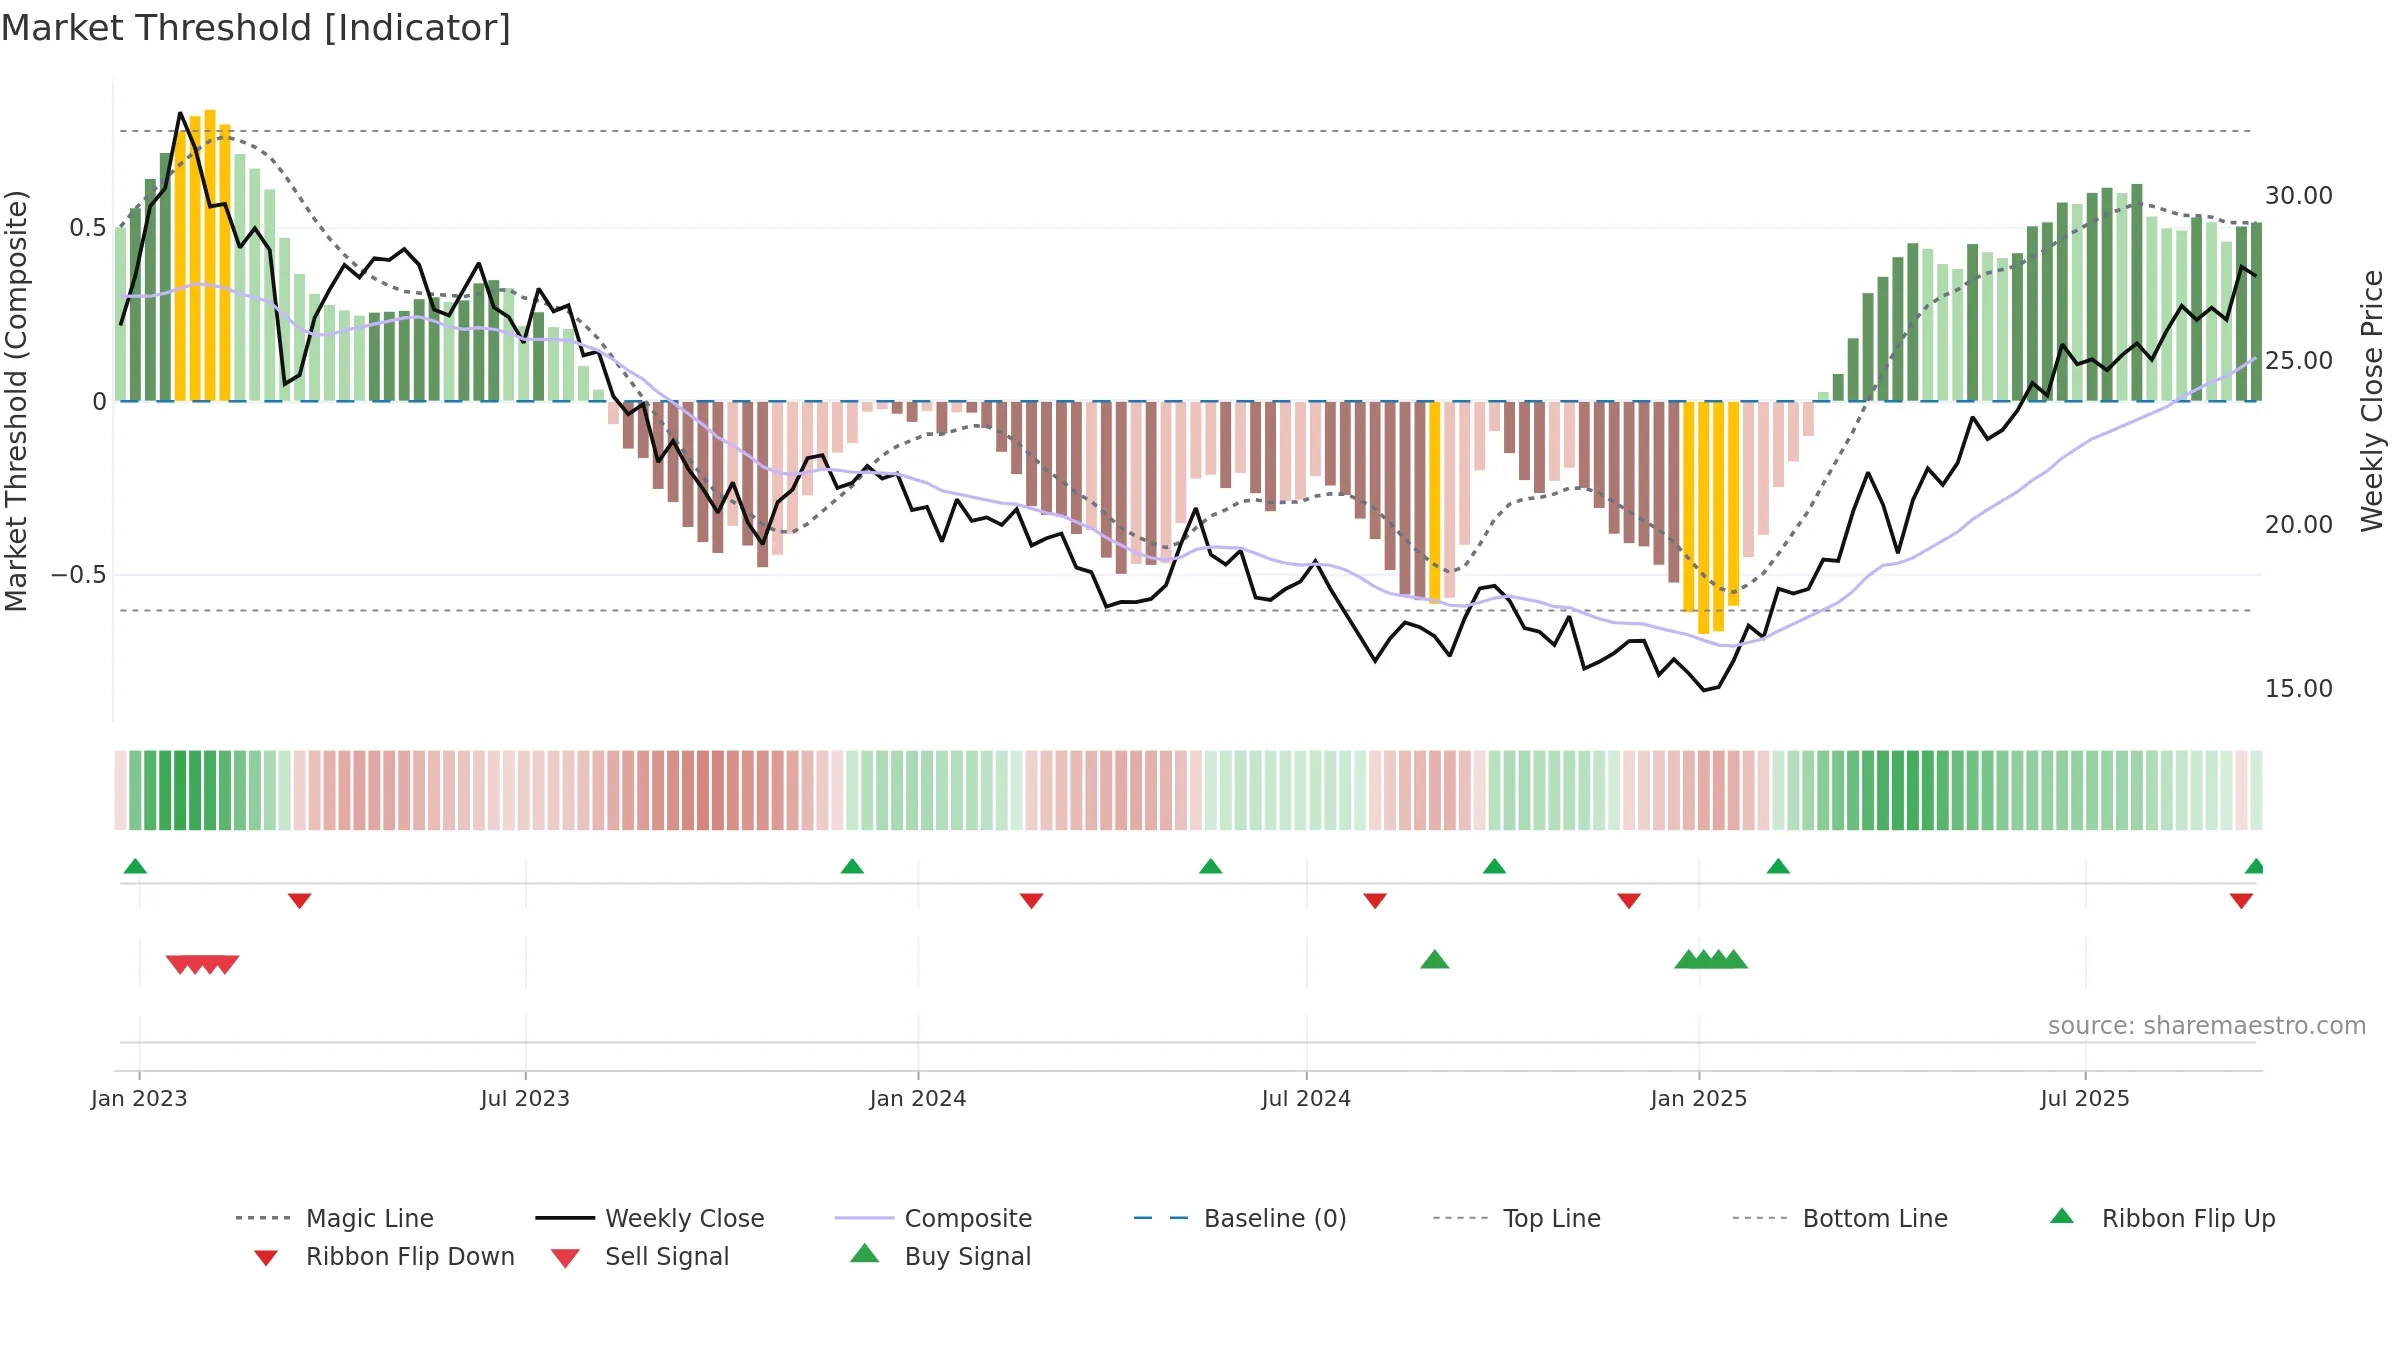Screen dimensions: 2400x1350
Task: Toggle the Magic Line legend entry
Action: click(x=335, y=1218)
